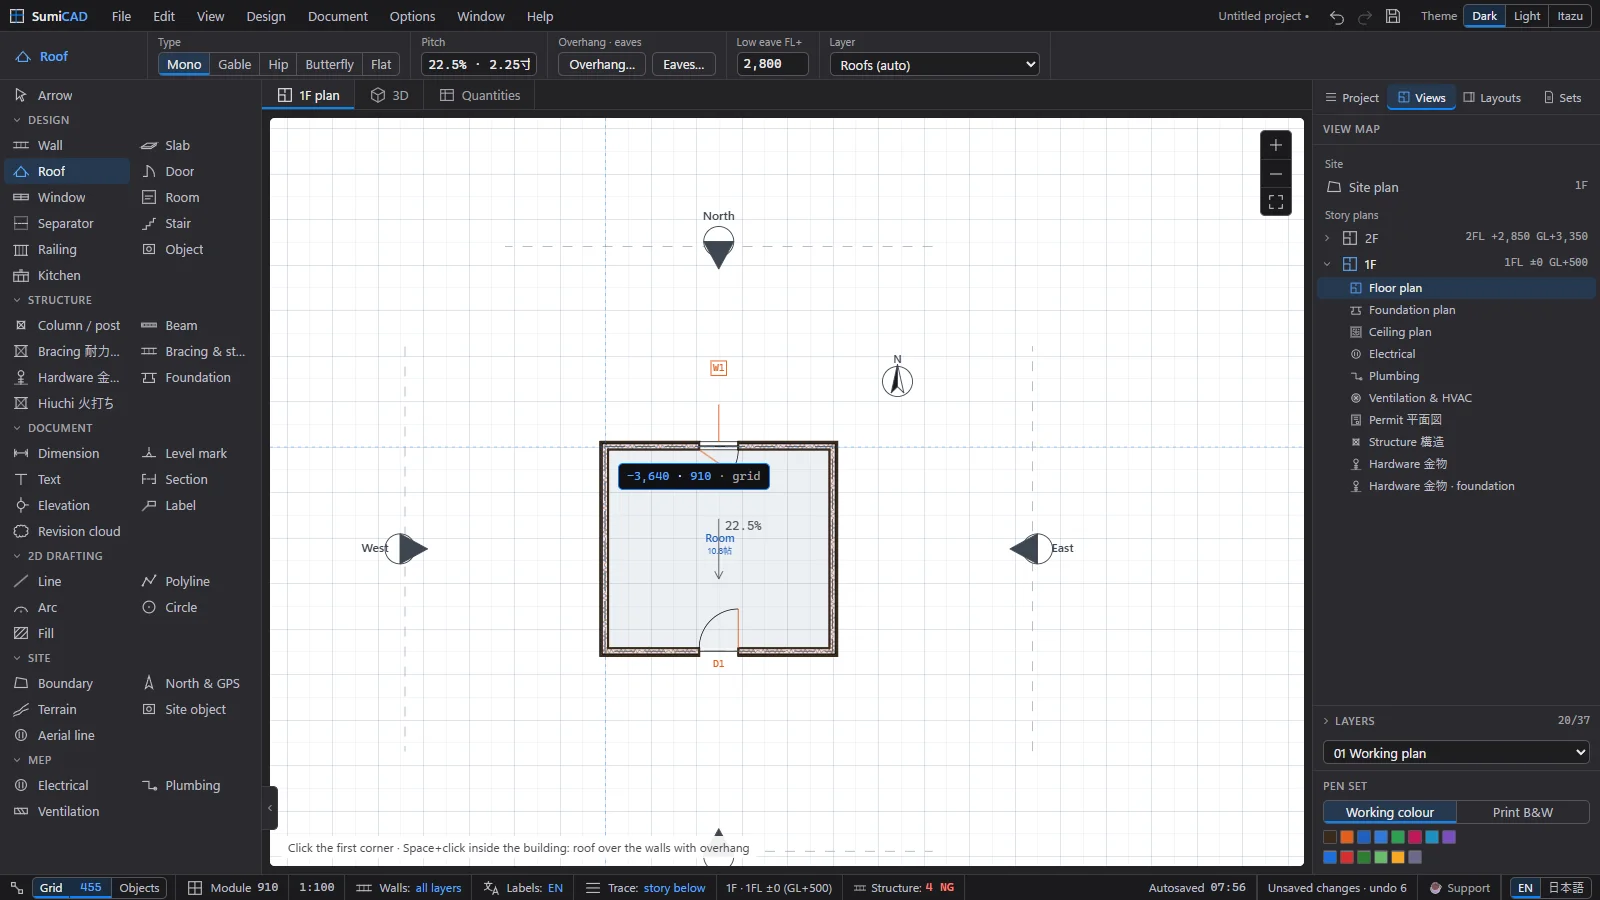Screen dimensions: 1600x900
Task: Pick the Level mark tool
Action: 193,453
